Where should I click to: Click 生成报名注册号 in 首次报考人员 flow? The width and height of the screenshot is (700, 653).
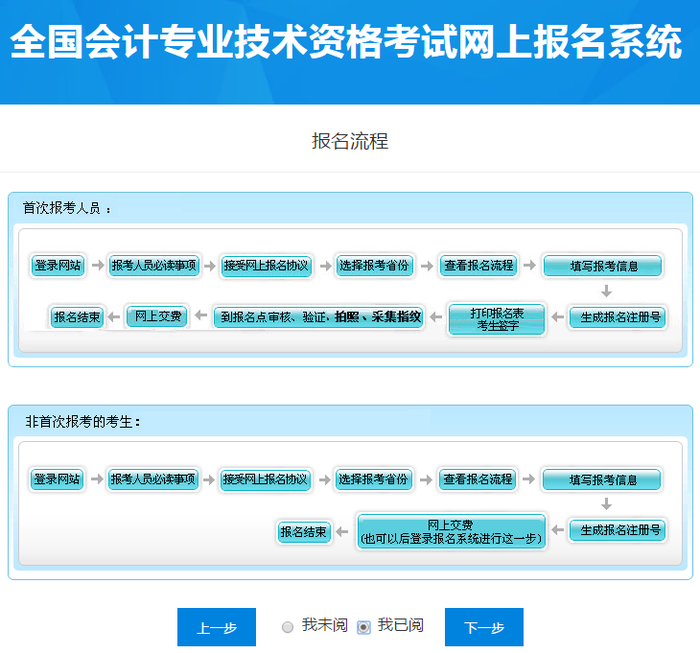coord(616,318)
